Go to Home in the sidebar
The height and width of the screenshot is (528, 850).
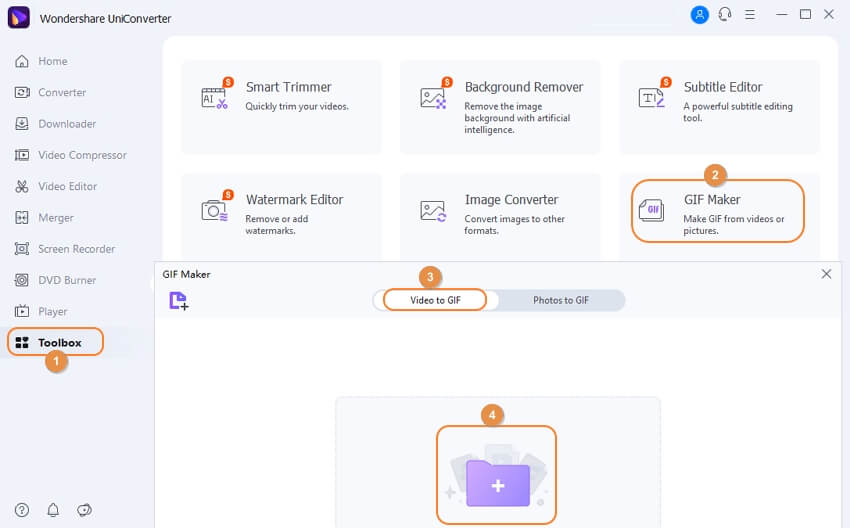(x=53, y=61)
